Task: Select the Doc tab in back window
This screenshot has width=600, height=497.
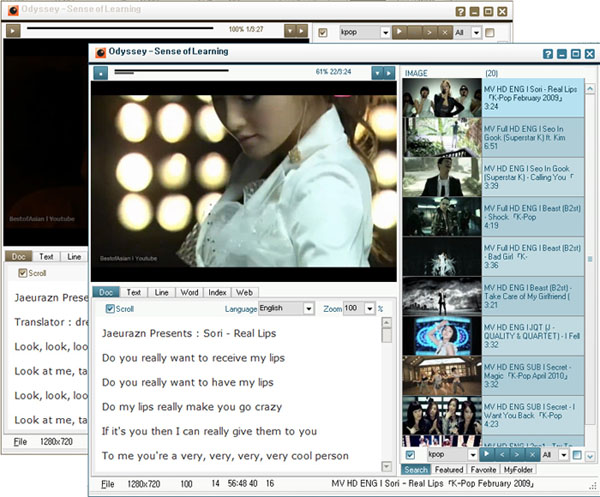Action: click(18, 256)
